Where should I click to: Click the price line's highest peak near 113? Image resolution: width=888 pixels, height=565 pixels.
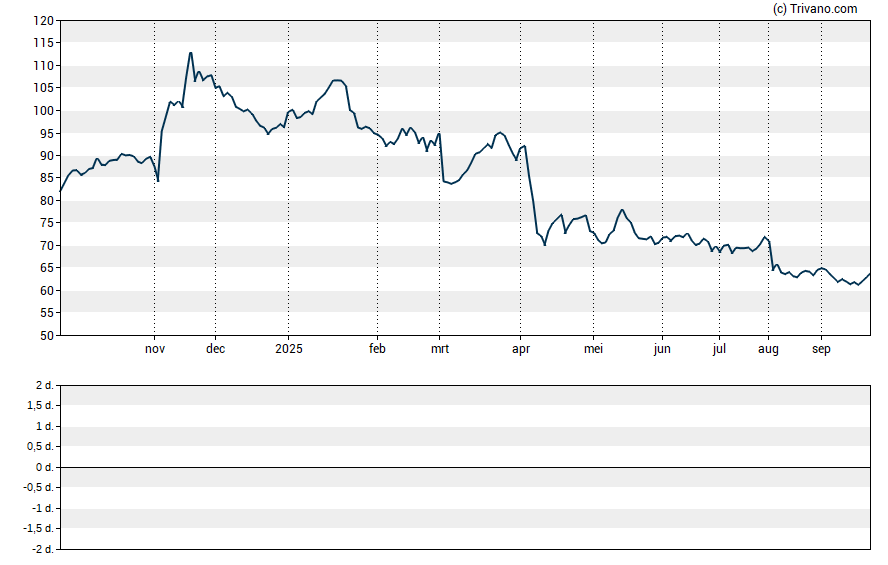pos(190,53)
